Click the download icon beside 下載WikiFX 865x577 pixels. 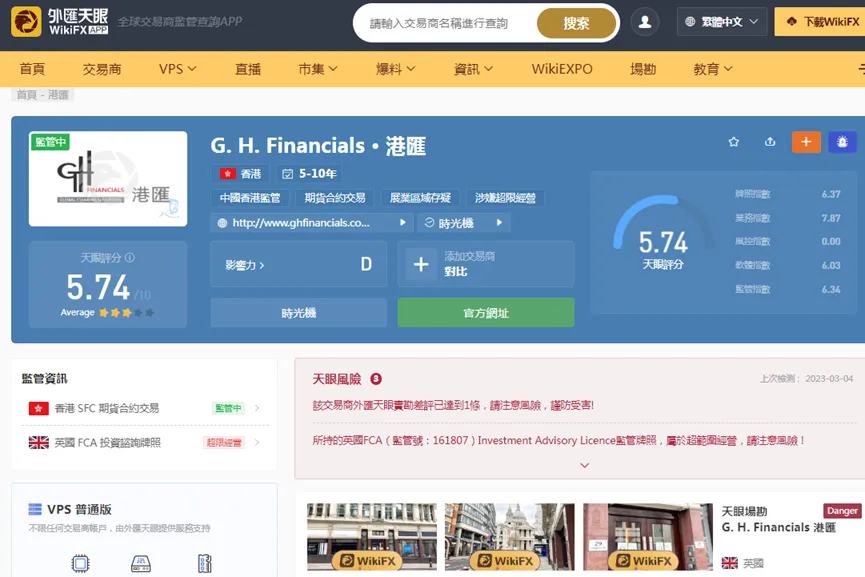(x=792, y=22)
